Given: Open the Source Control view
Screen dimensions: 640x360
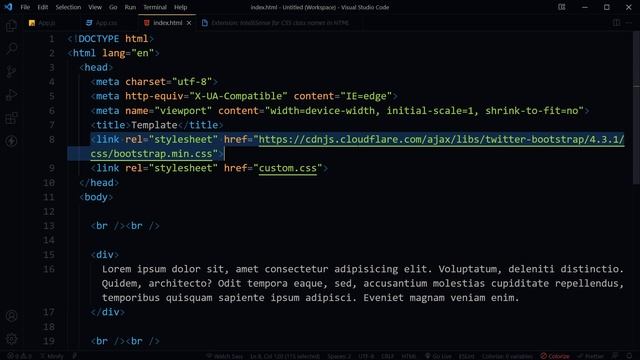Looking at the screenshot, I should click(x=11, y=72).
